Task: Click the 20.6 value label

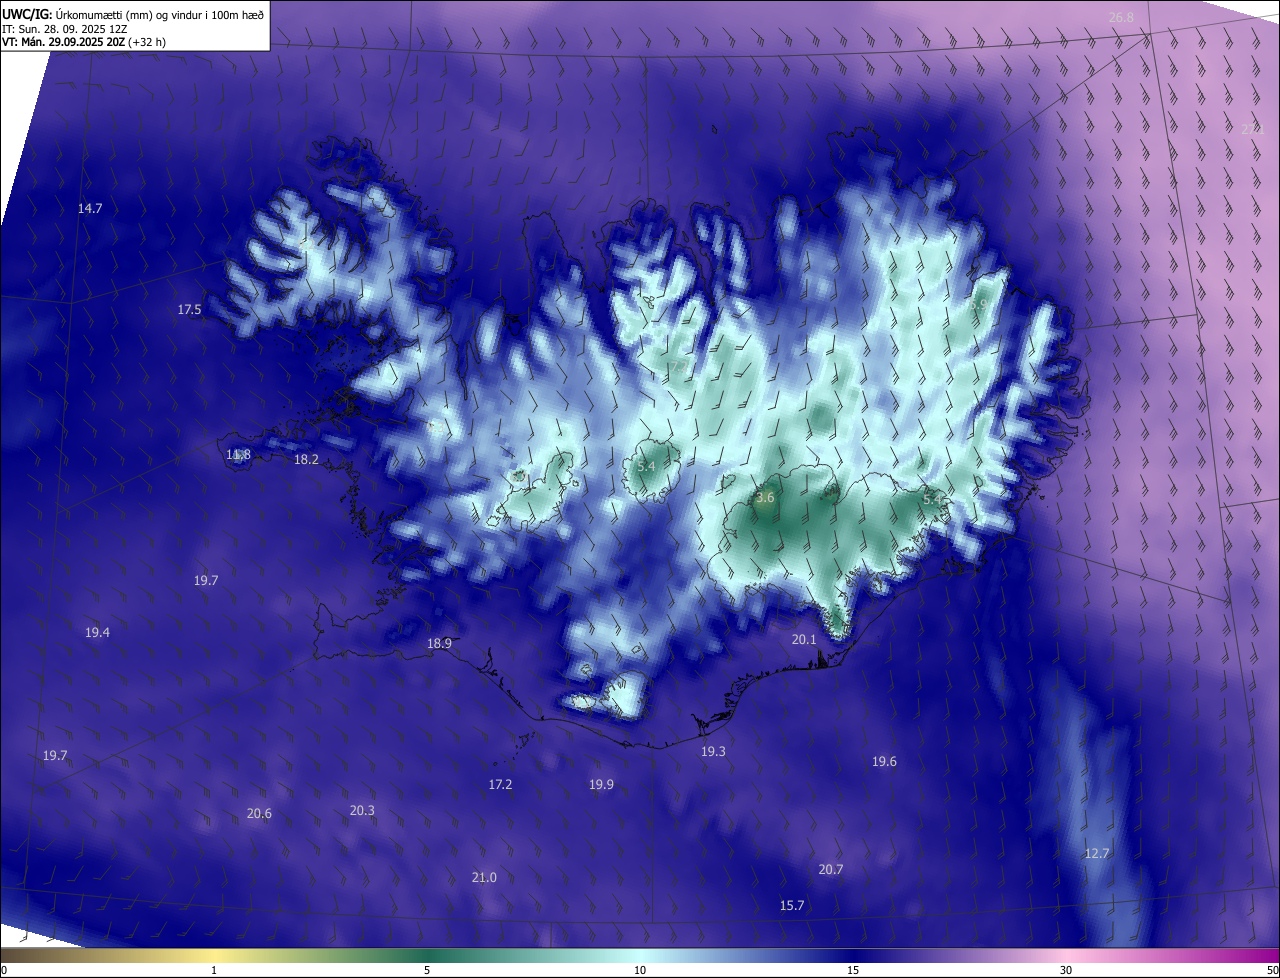Action: click(259, 814)
